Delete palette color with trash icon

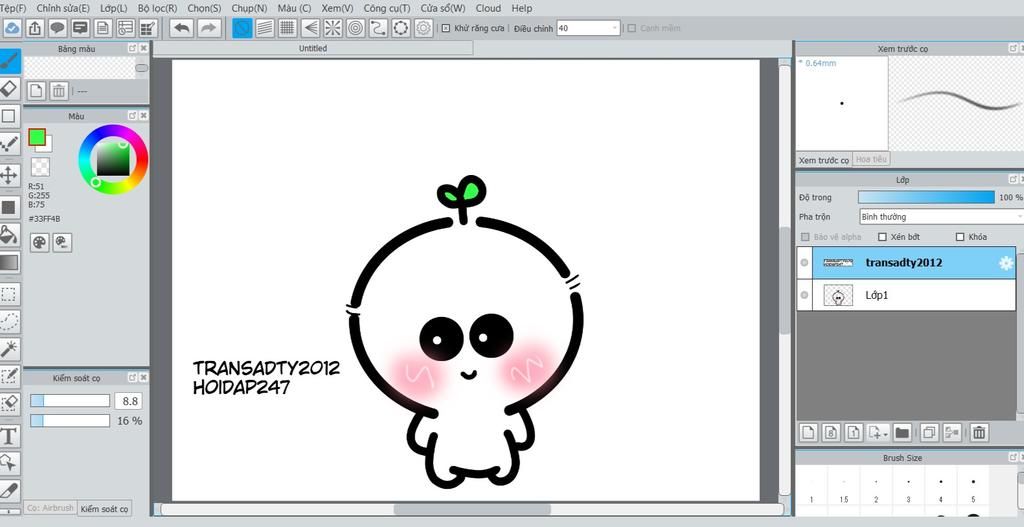coord(59,91)
